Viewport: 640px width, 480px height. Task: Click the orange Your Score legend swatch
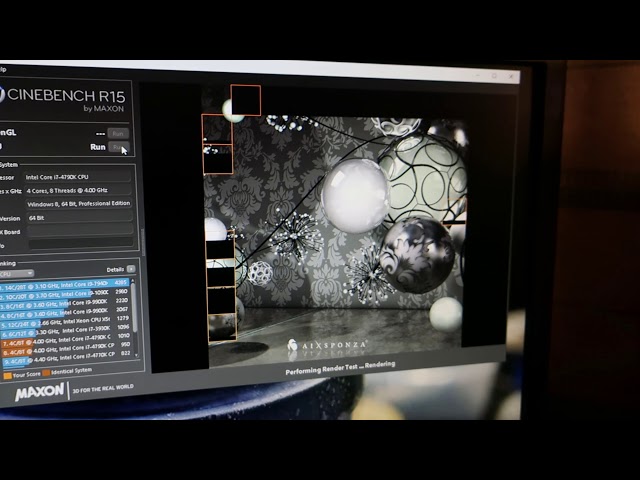[x=7, y=376]
